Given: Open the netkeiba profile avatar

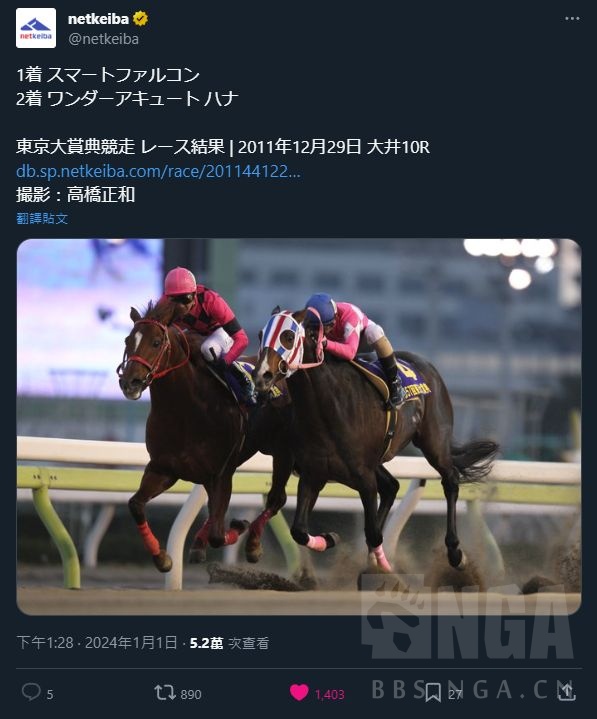Looking at the screenshot, I should click(36, 28).
